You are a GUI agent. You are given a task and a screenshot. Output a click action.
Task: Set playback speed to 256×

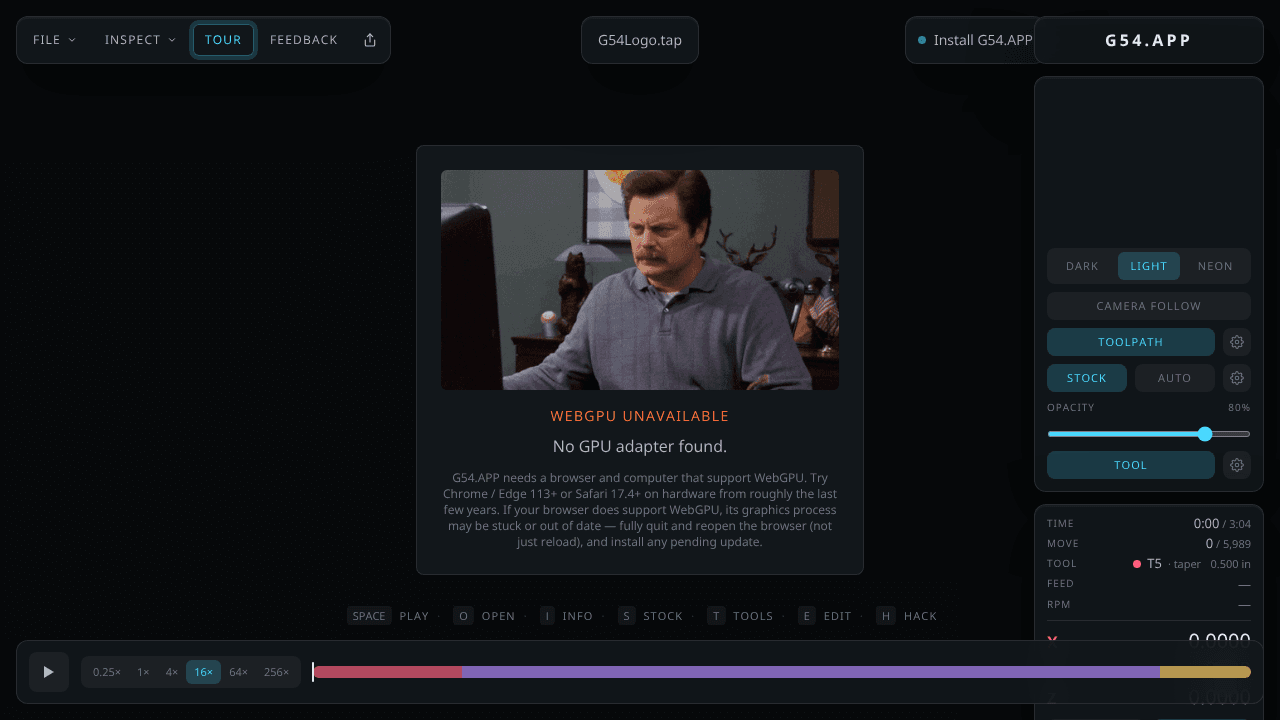coord(277,672)
